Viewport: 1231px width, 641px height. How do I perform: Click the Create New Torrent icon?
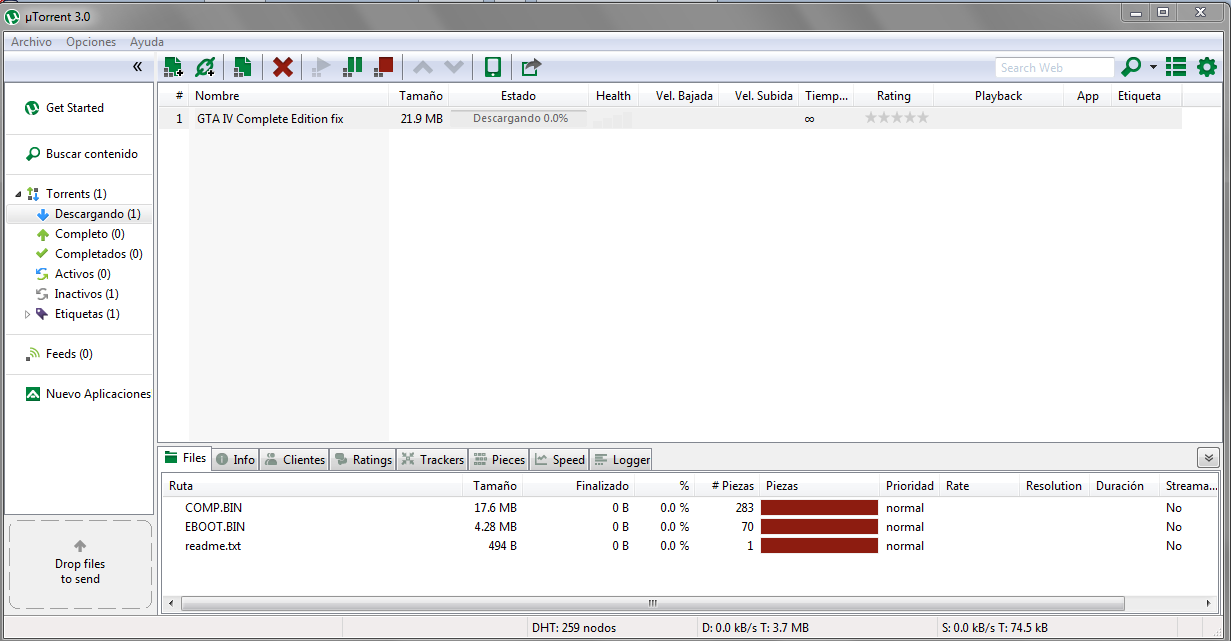[242, 67]
